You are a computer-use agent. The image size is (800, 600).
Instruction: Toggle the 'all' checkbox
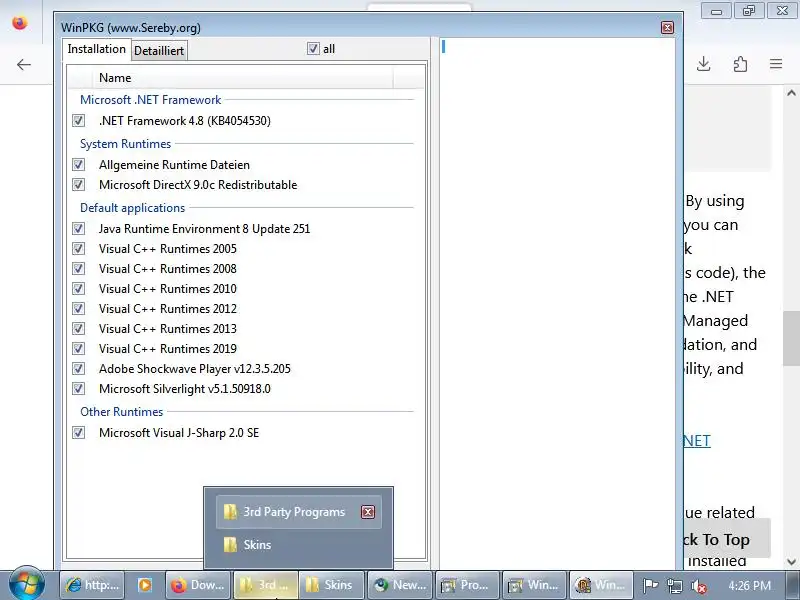tap(313, 48)
